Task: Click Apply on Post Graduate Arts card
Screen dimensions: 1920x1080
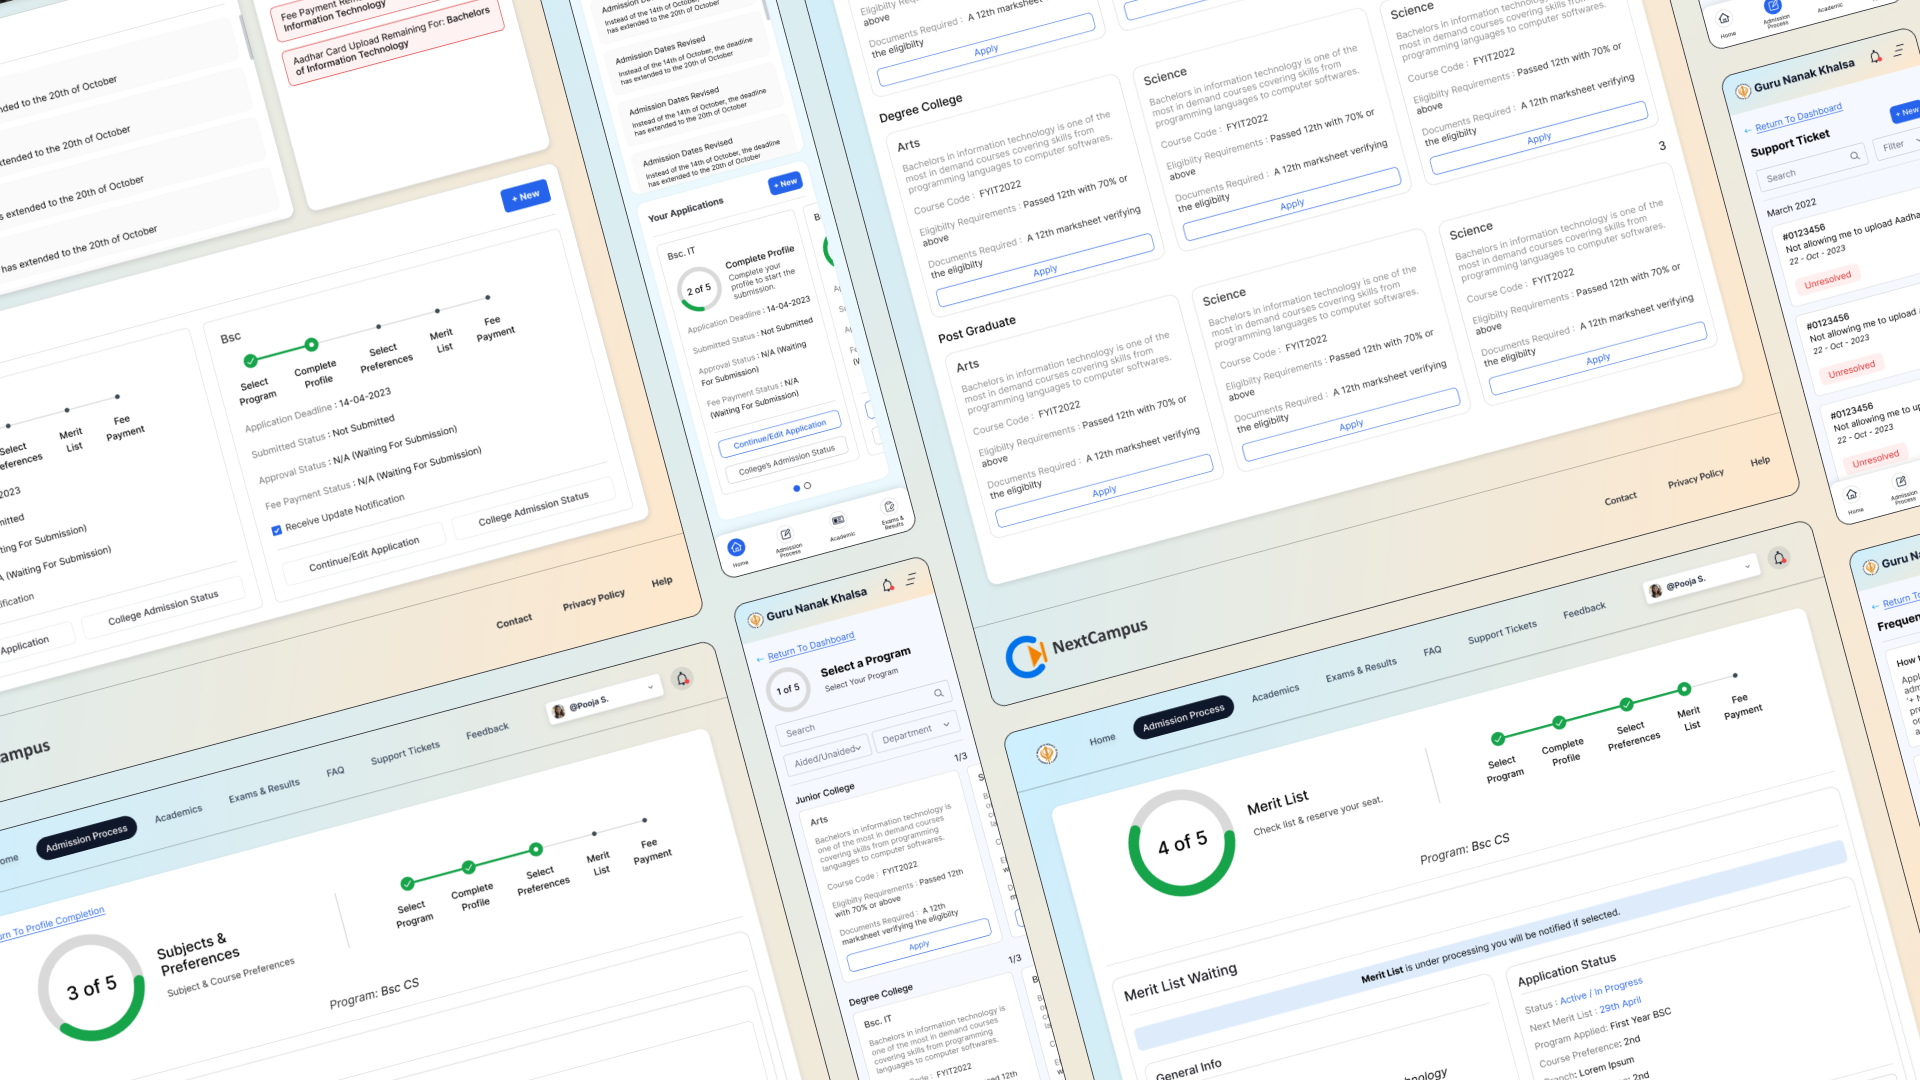Action: pos(1104,491)
